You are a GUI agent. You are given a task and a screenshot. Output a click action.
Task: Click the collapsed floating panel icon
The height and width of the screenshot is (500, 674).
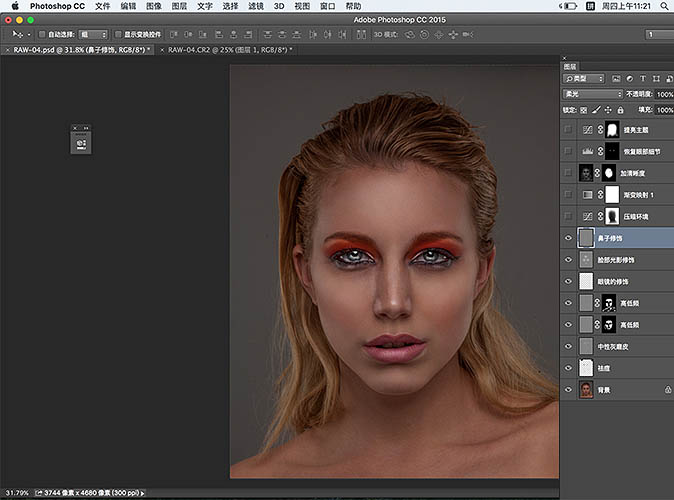coord(80,144)
